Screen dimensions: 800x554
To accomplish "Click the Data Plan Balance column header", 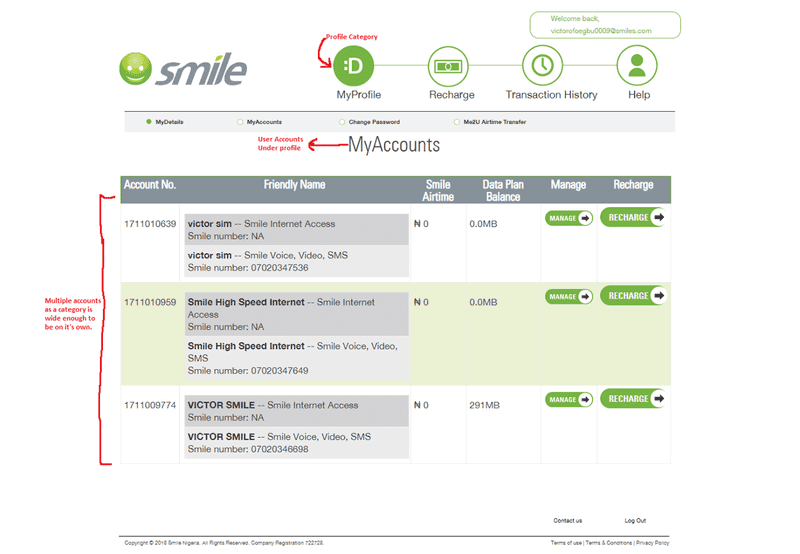I will 503,190.
